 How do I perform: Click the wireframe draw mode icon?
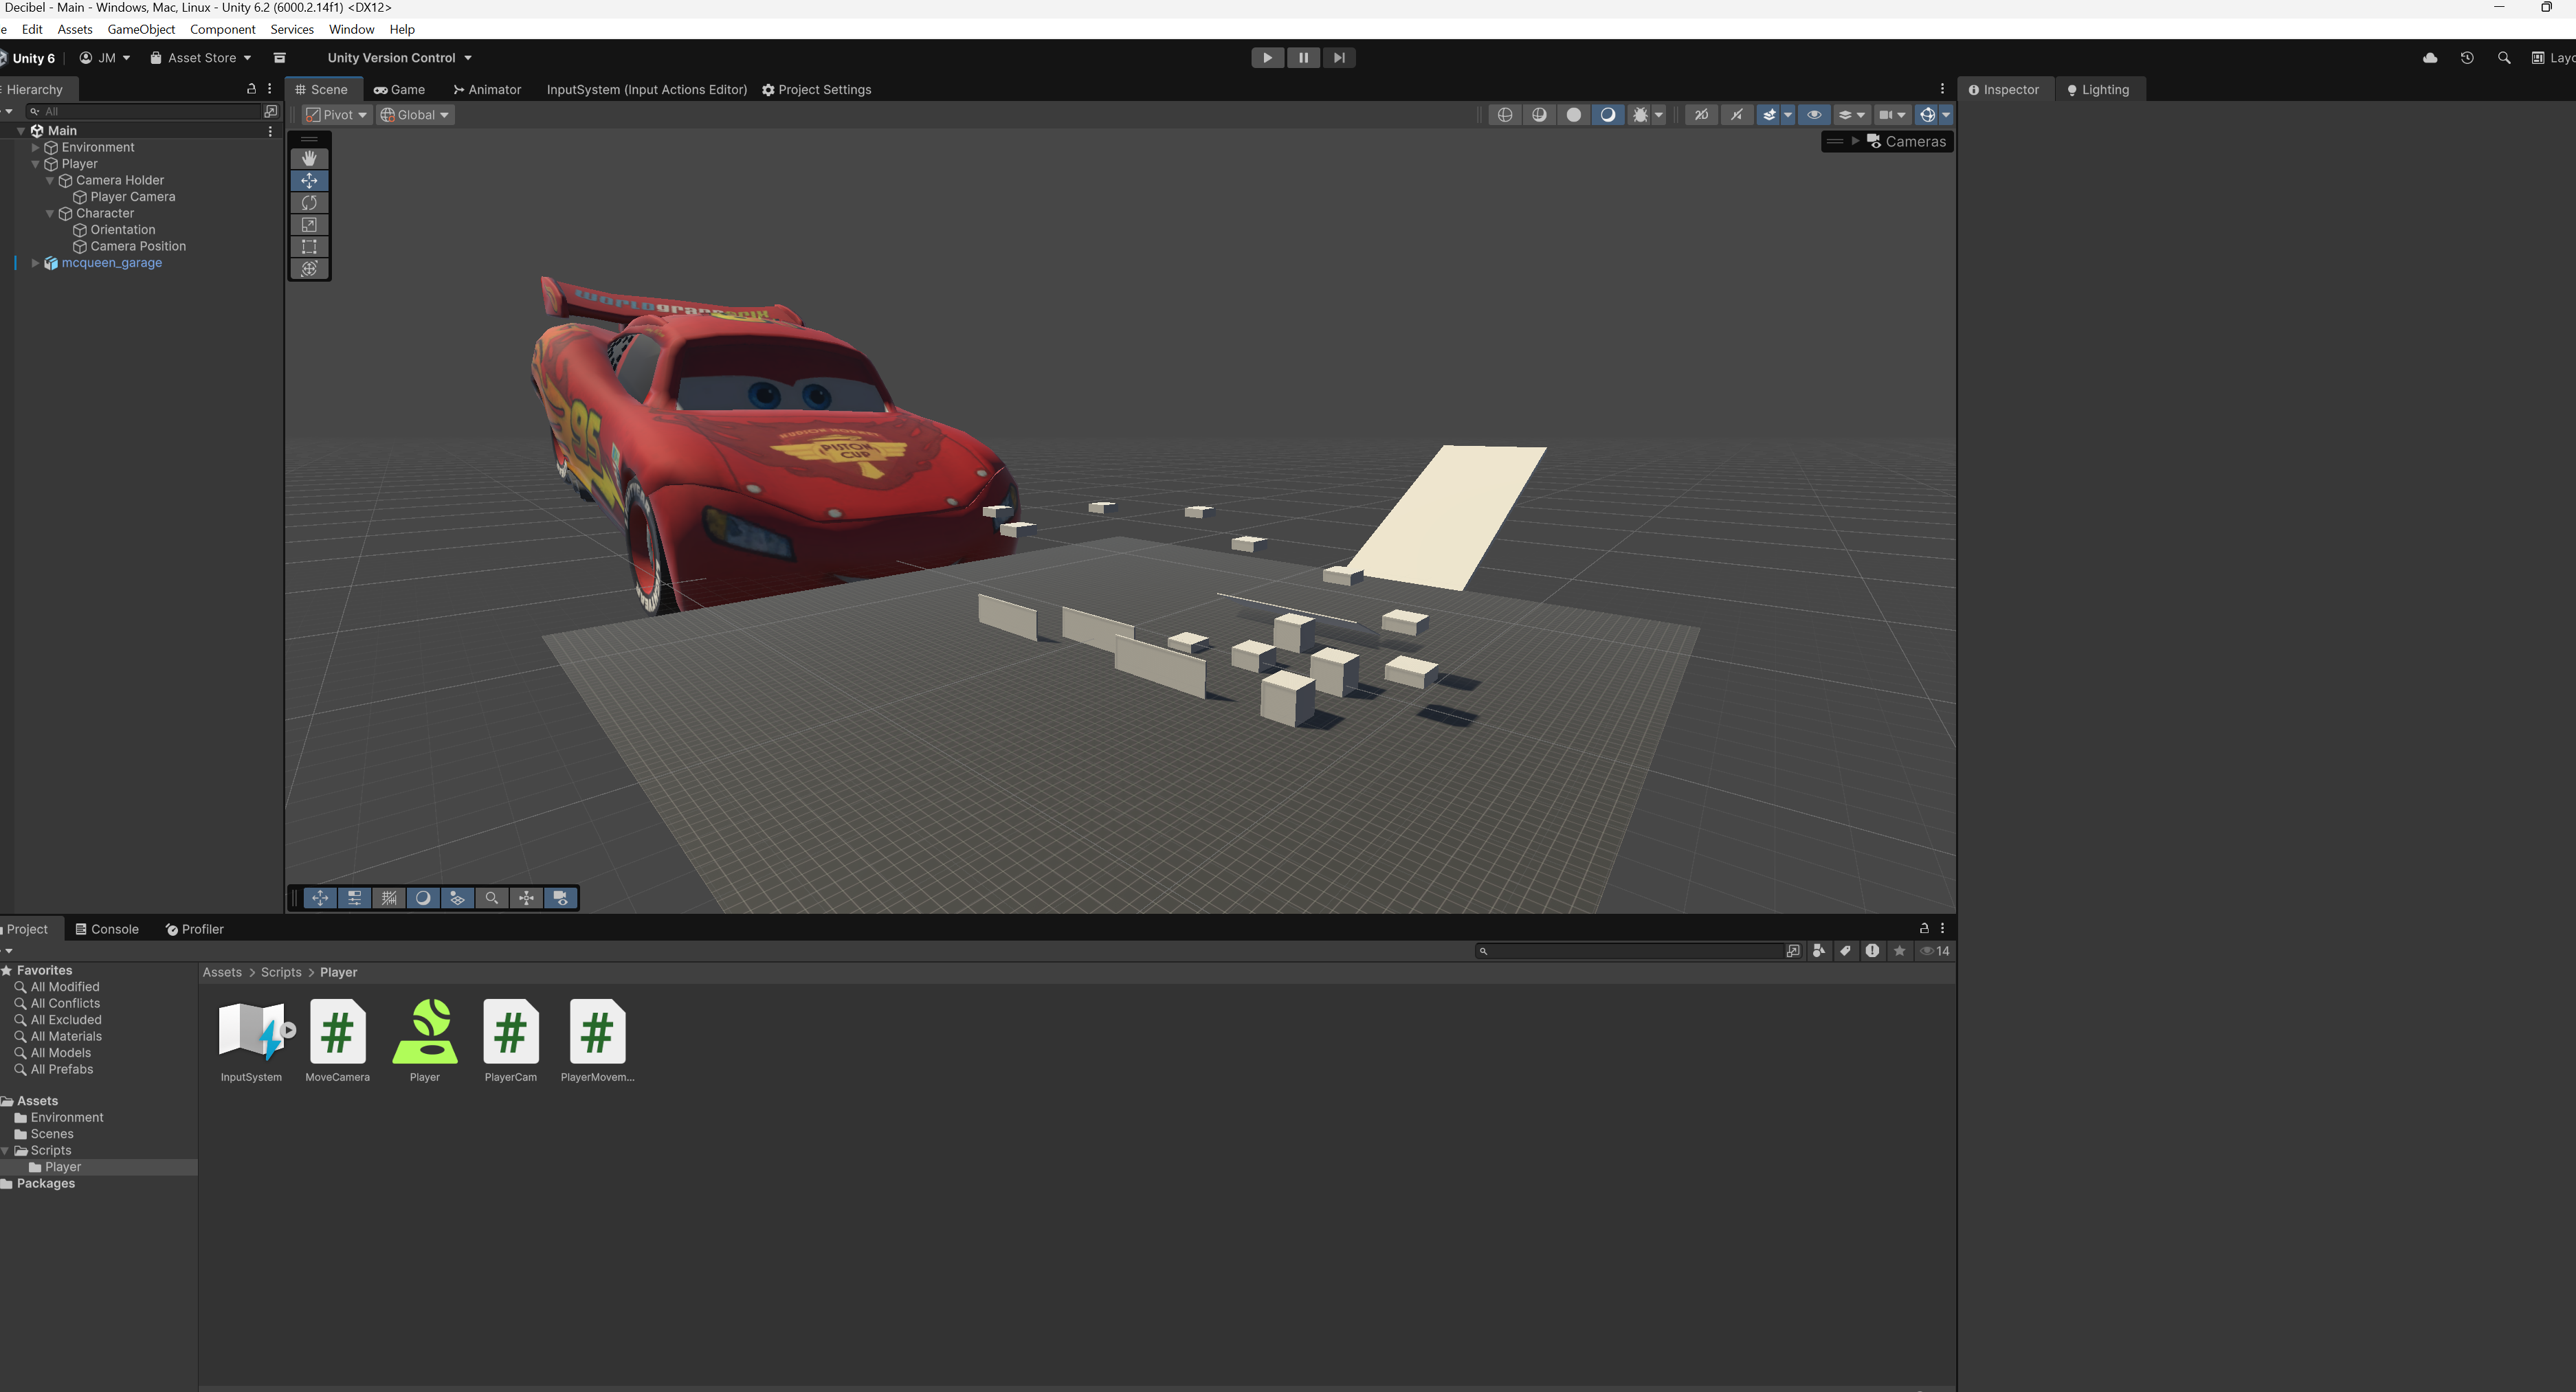point(1505,115)
